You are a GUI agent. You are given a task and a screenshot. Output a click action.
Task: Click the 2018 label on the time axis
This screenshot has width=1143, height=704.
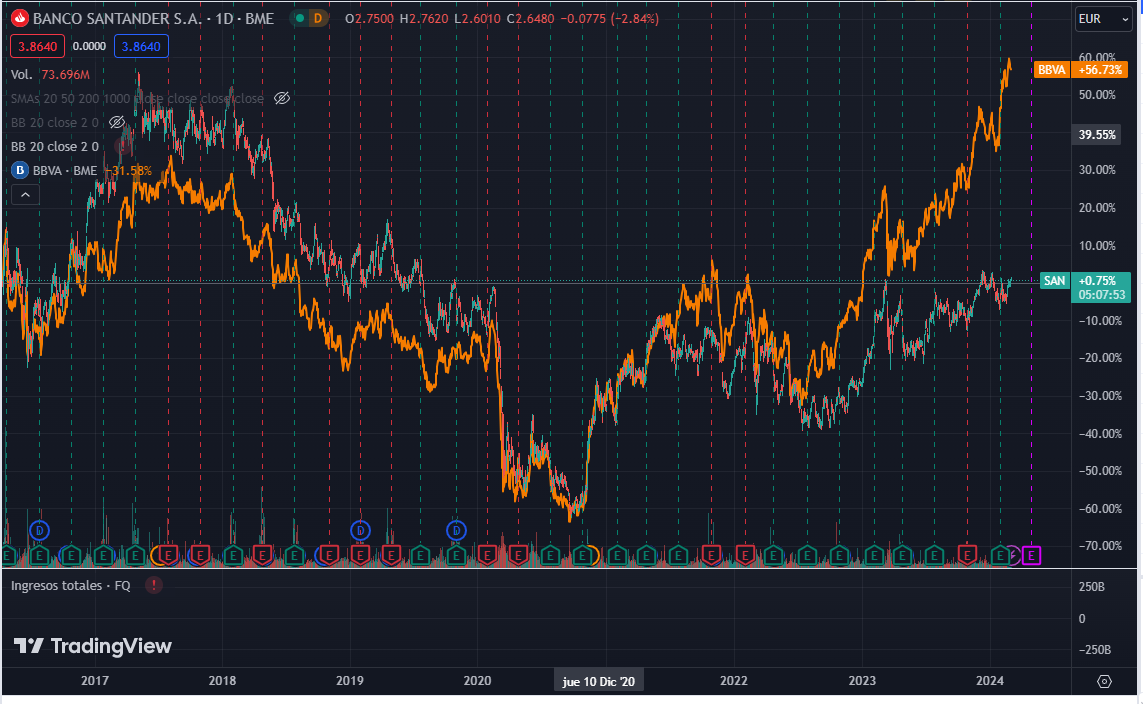coord(222,681)
